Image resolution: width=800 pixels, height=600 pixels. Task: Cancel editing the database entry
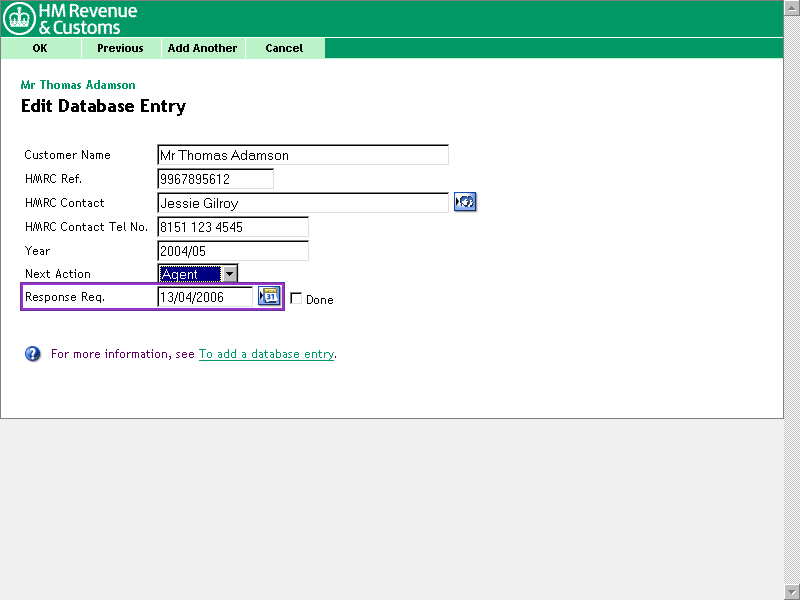pyautogui.click(x=284, y=48)
